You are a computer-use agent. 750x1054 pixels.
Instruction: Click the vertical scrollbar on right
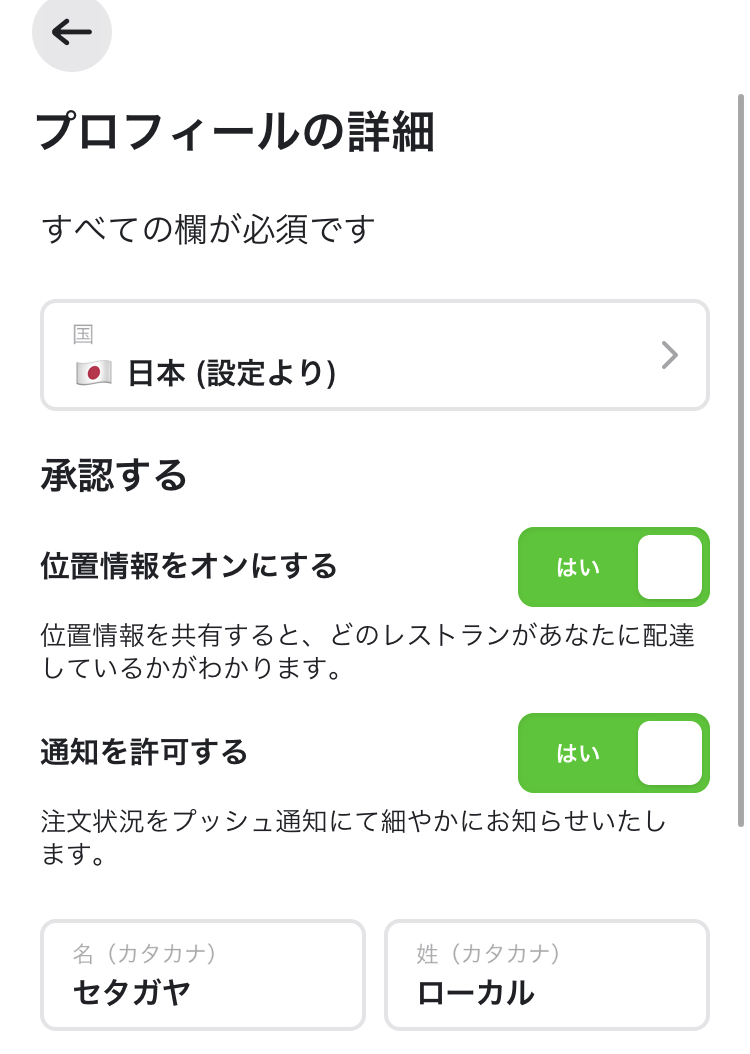[741, 460]
